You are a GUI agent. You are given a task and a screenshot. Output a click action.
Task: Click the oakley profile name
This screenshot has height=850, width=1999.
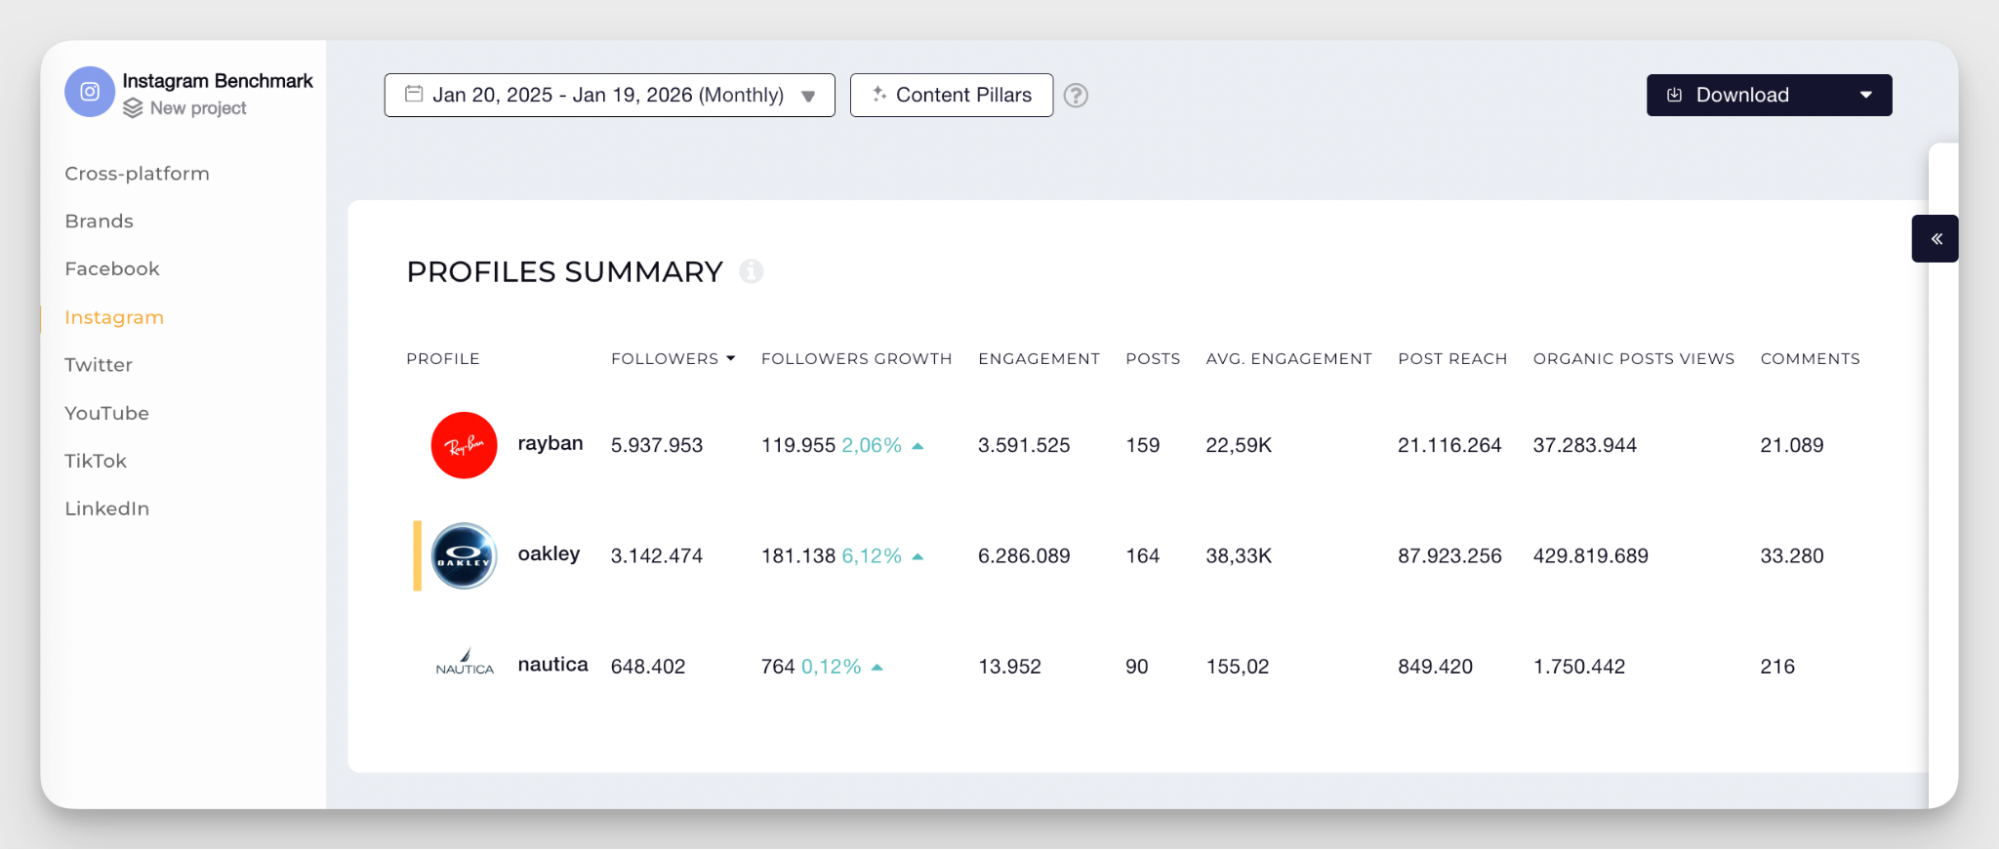pos(548,554)
